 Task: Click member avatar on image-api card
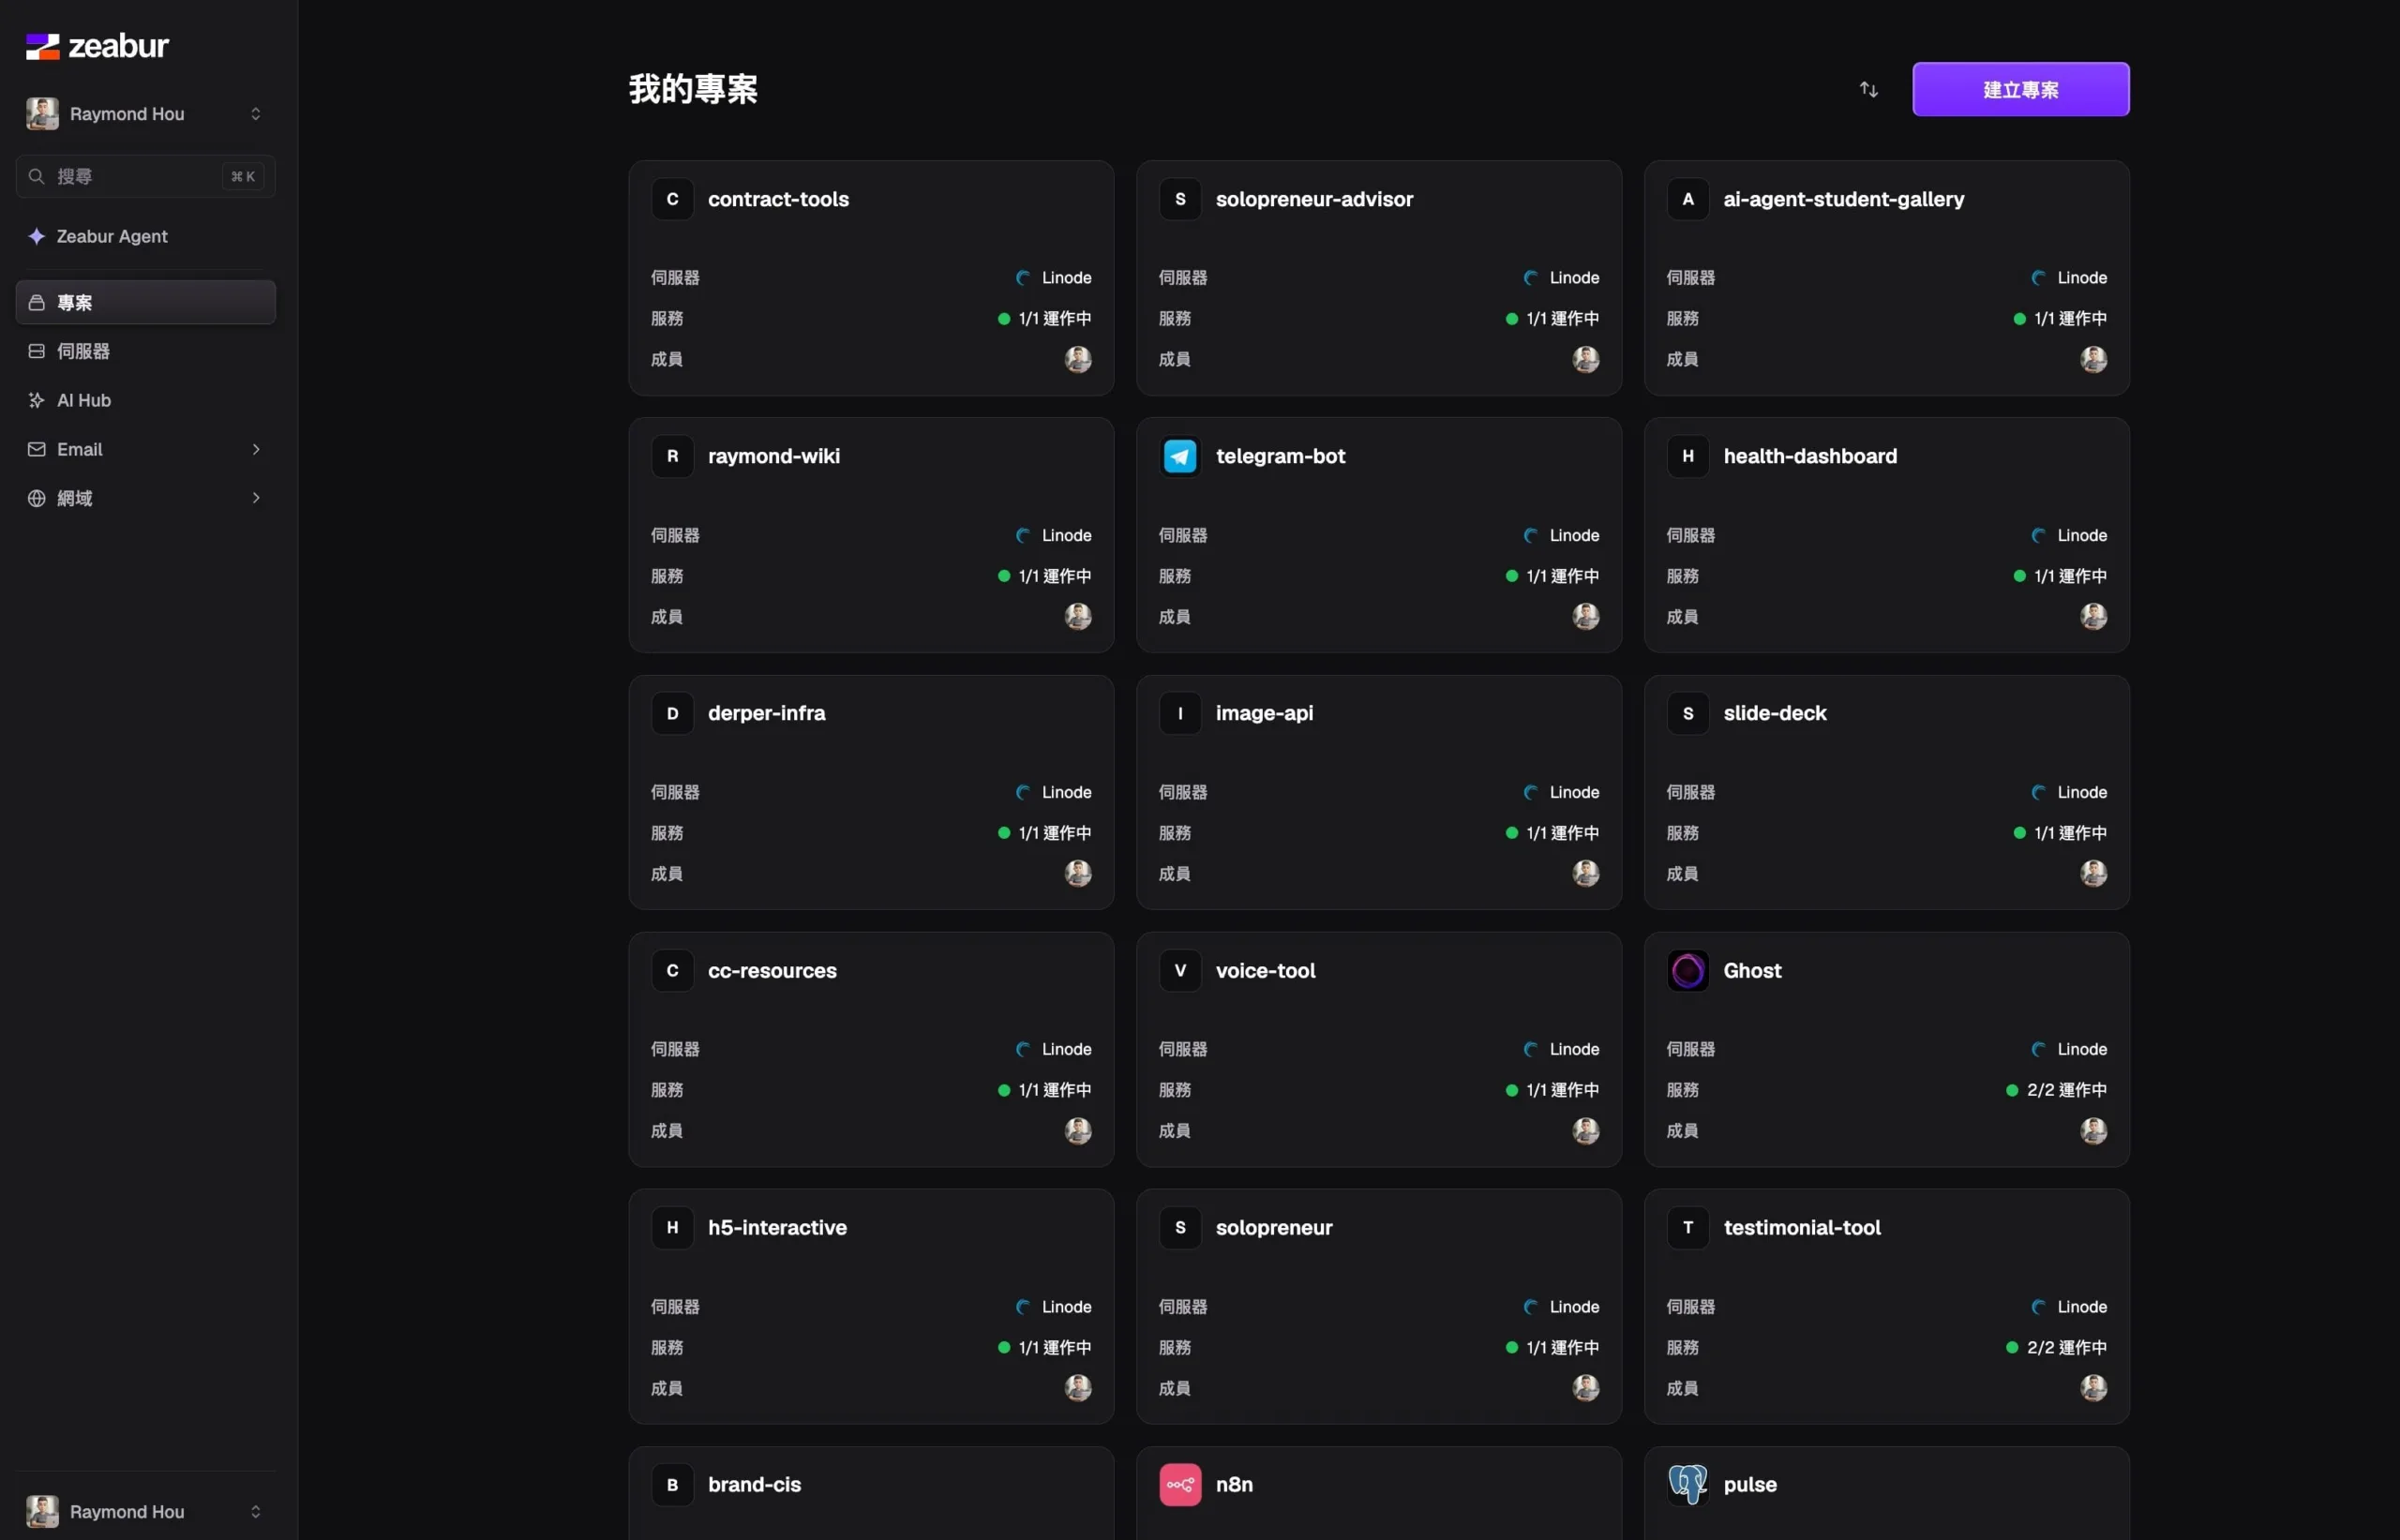1585,873
